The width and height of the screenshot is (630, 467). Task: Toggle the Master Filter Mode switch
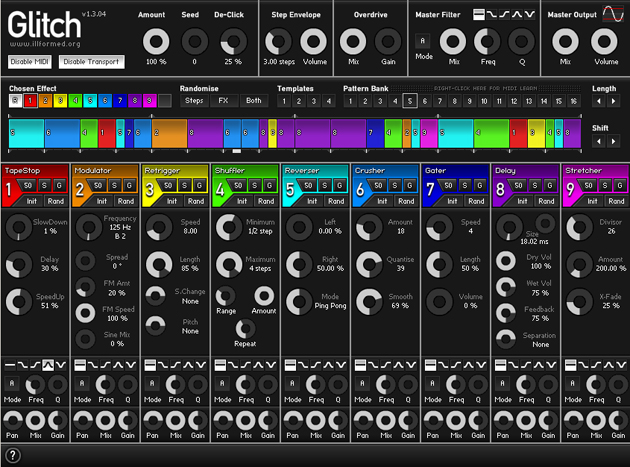point(422,41)
